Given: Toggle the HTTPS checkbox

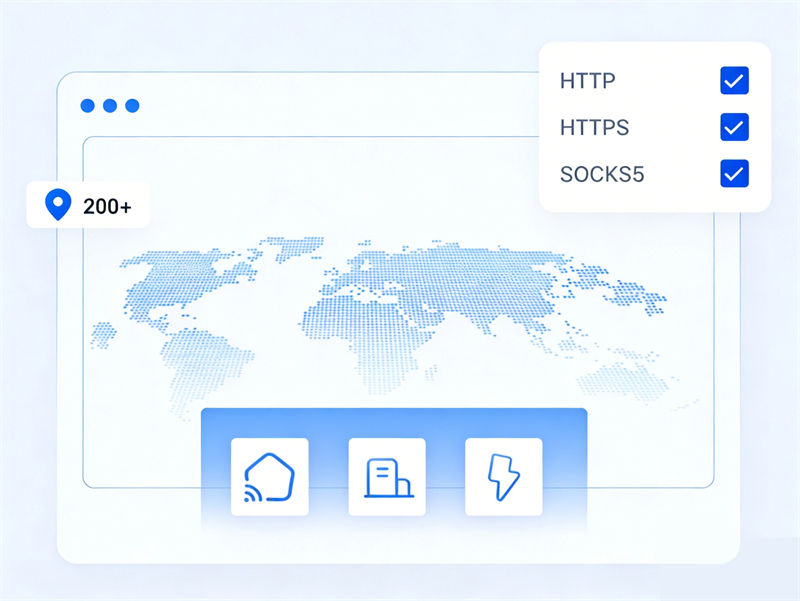Looking at the screenshot, I should click(734, 127).
